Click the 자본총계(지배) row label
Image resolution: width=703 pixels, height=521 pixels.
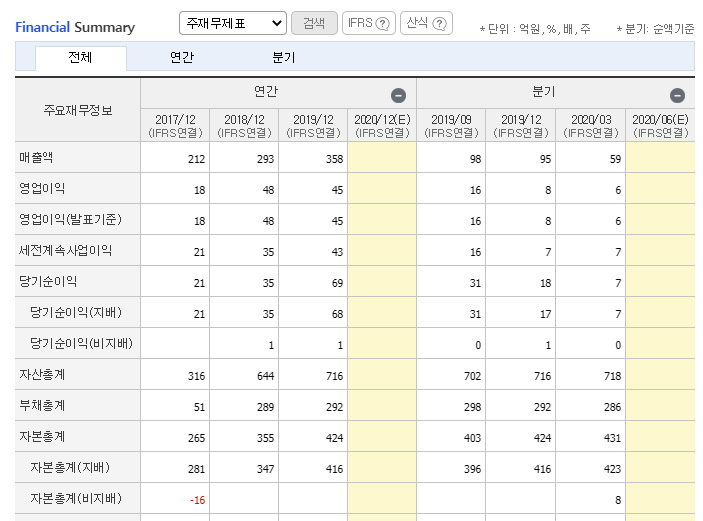pyautogui.click(x=70, y=467)
